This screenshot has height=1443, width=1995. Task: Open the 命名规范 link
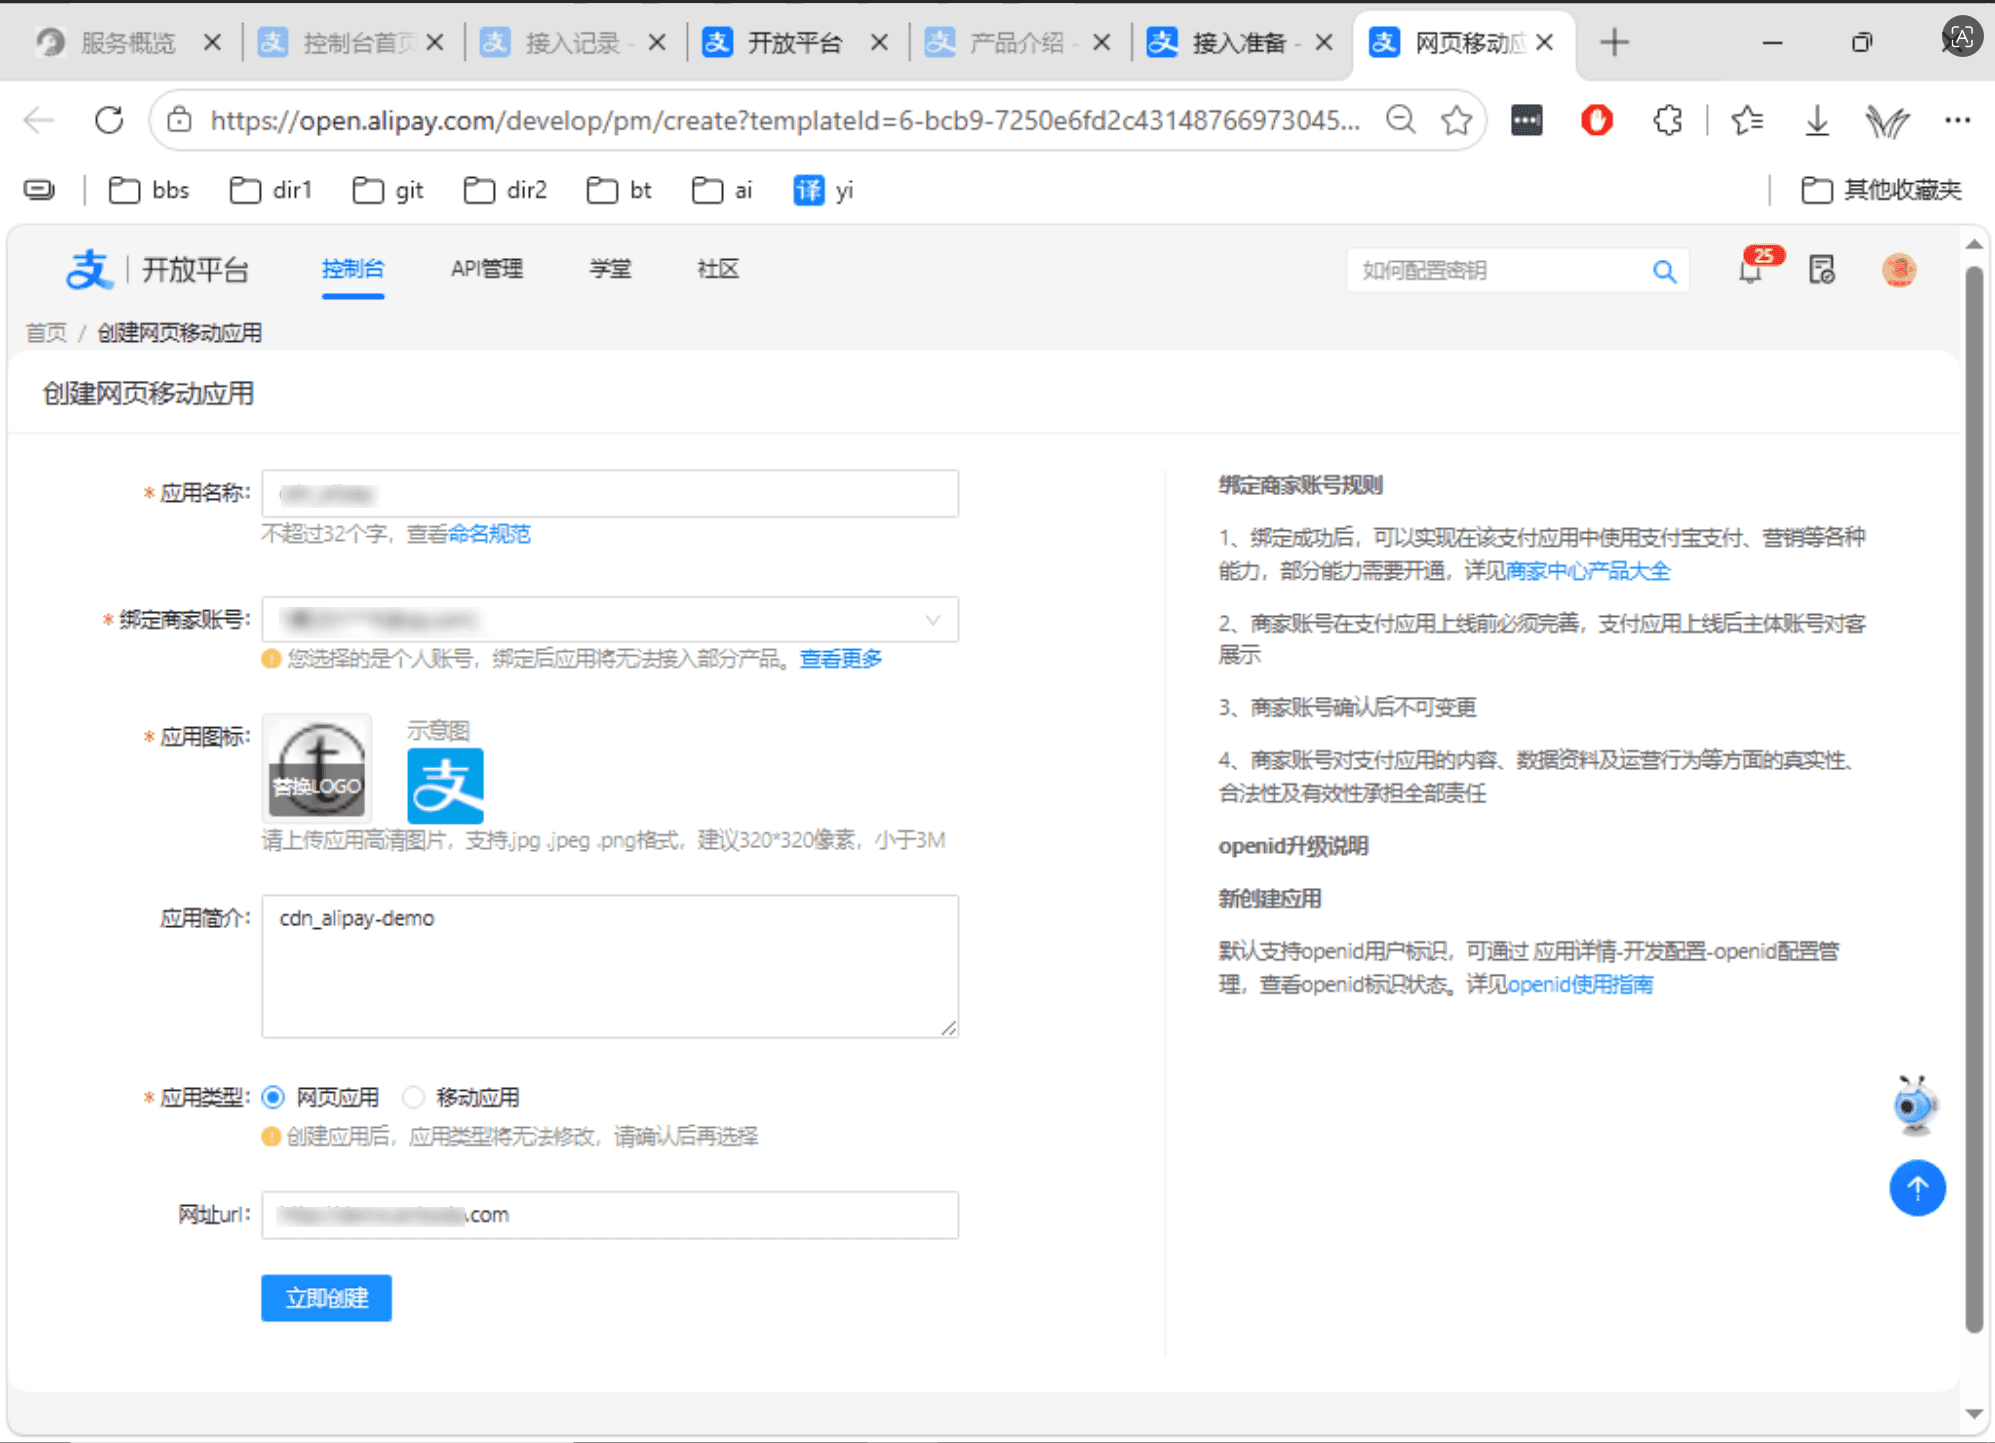point(489,534)
